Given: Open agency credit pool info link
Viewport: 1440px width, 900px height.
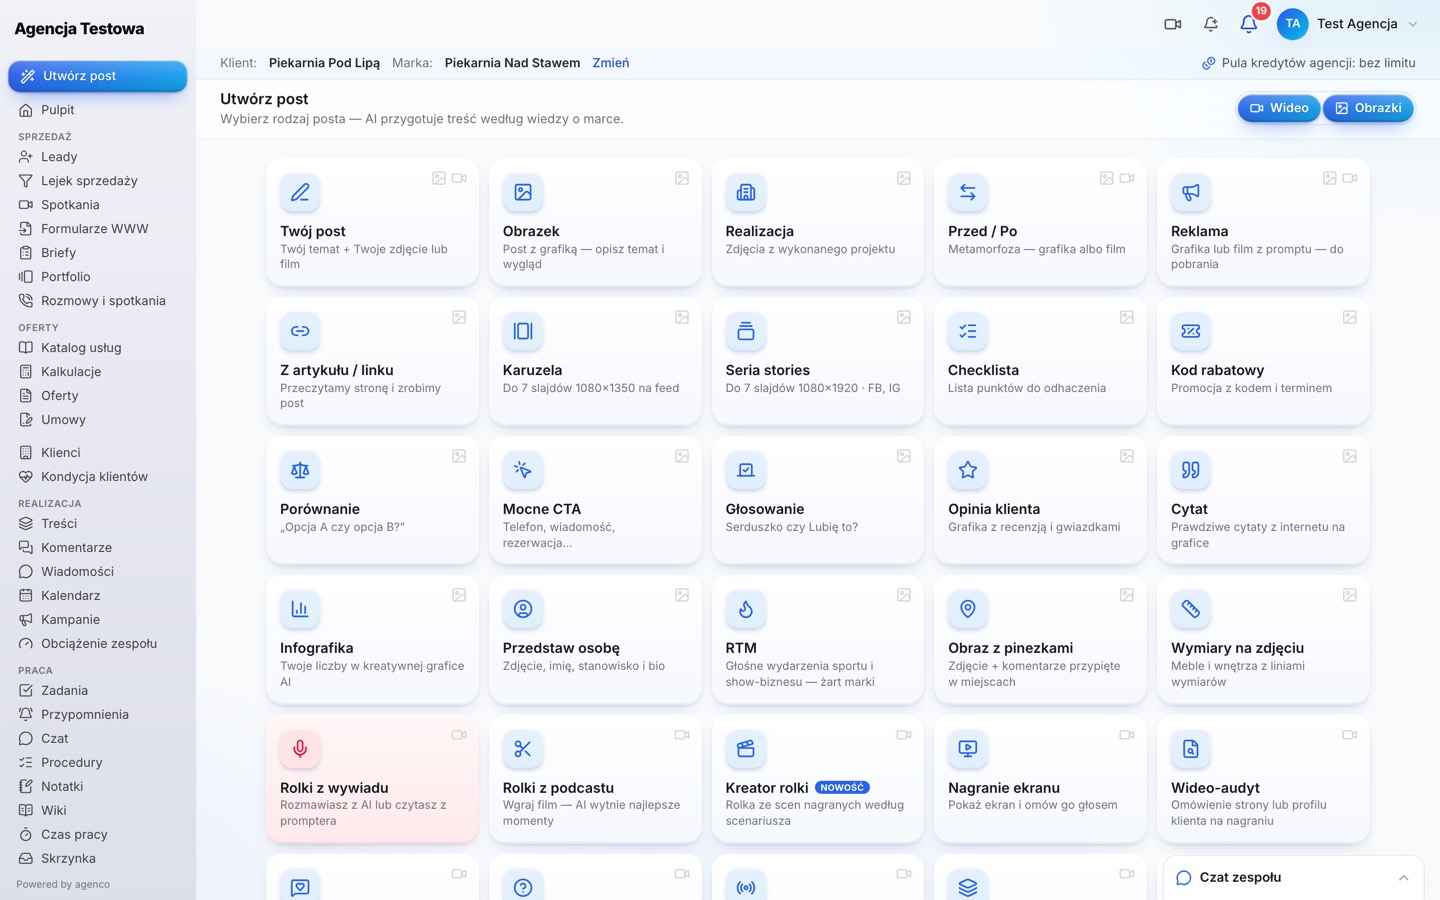Looking at the screenshot, I should coord(1308,63).
